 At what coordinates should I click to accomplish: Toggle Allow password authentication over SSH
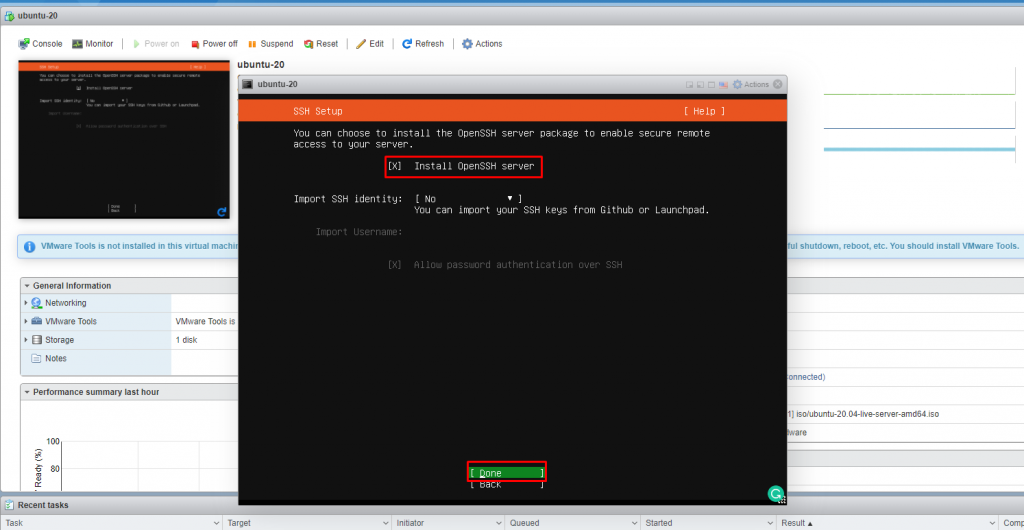[394, 265]
